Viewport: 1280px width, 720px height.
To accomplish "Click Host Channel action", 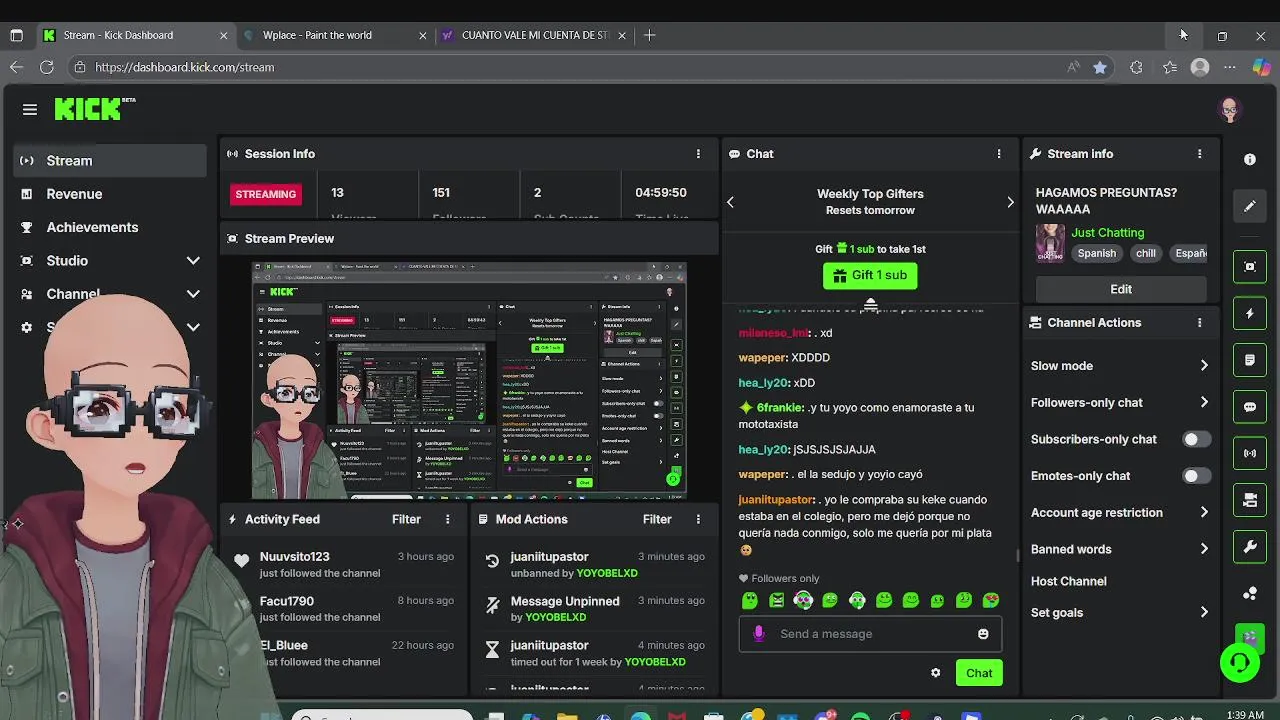I will point(1068,581).
